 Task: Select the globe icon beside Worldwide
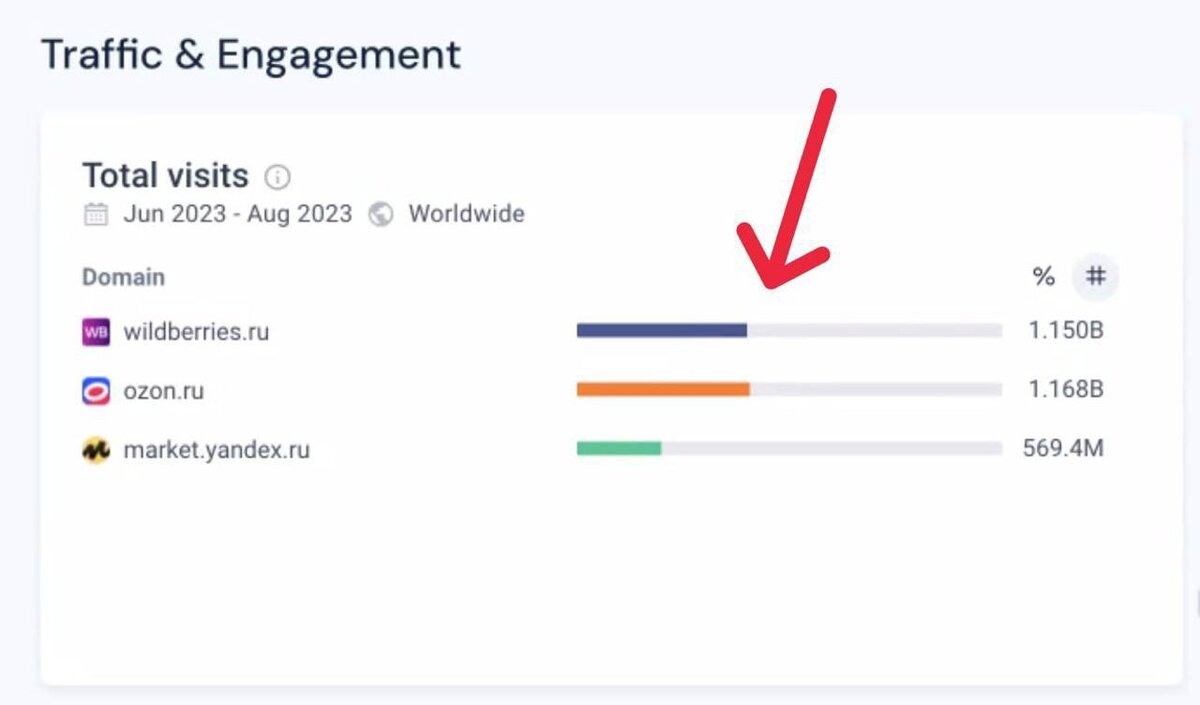pyautogui.click(x=380, y=214)
